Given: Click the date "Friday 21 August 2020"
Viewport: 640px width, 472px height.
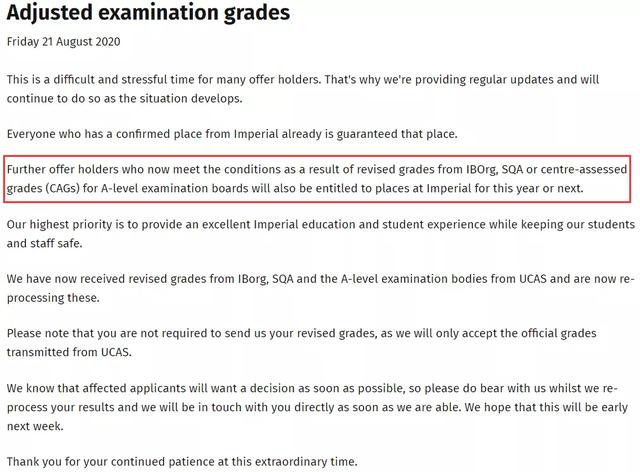Looking at the screenshot, I should pos(65,43).
